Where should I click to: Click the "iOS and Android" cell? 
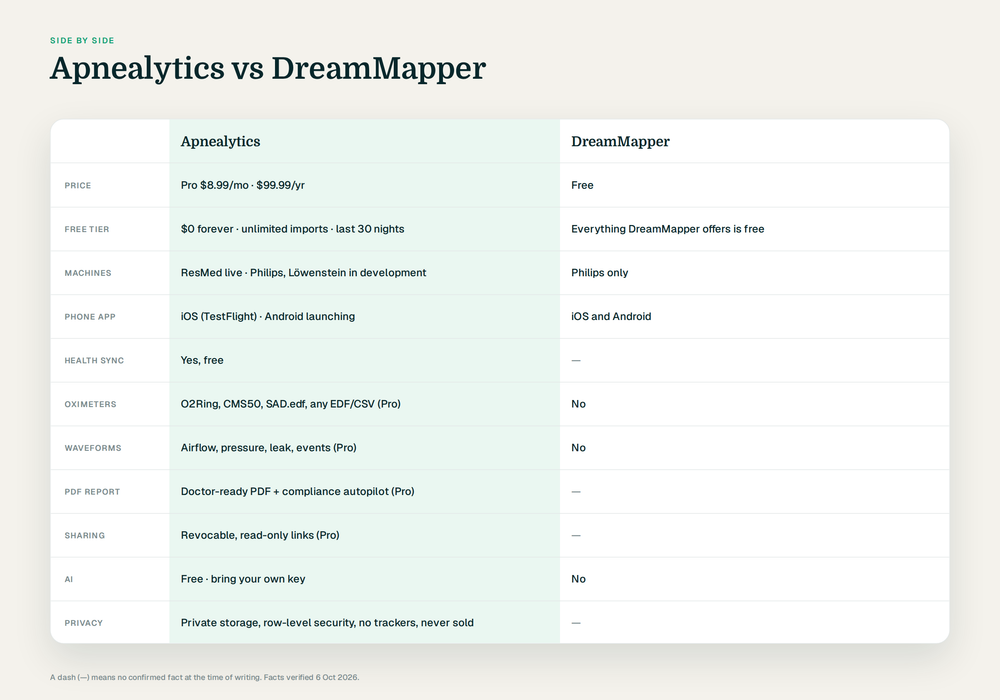[611, 316]
